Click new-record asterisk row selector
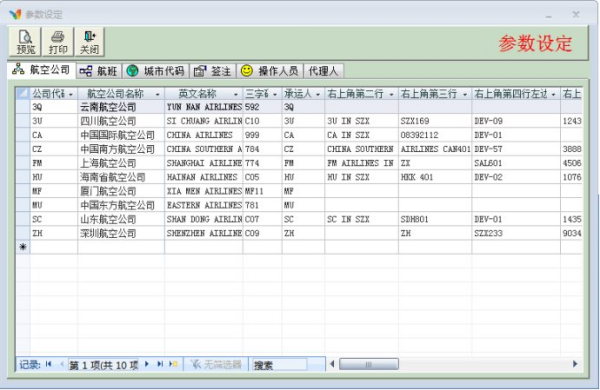 pos(23,247)
